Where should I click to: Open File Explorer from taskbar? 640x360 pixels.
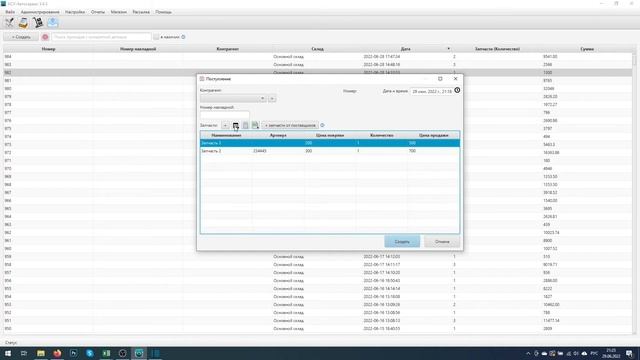tap(41, 353)
